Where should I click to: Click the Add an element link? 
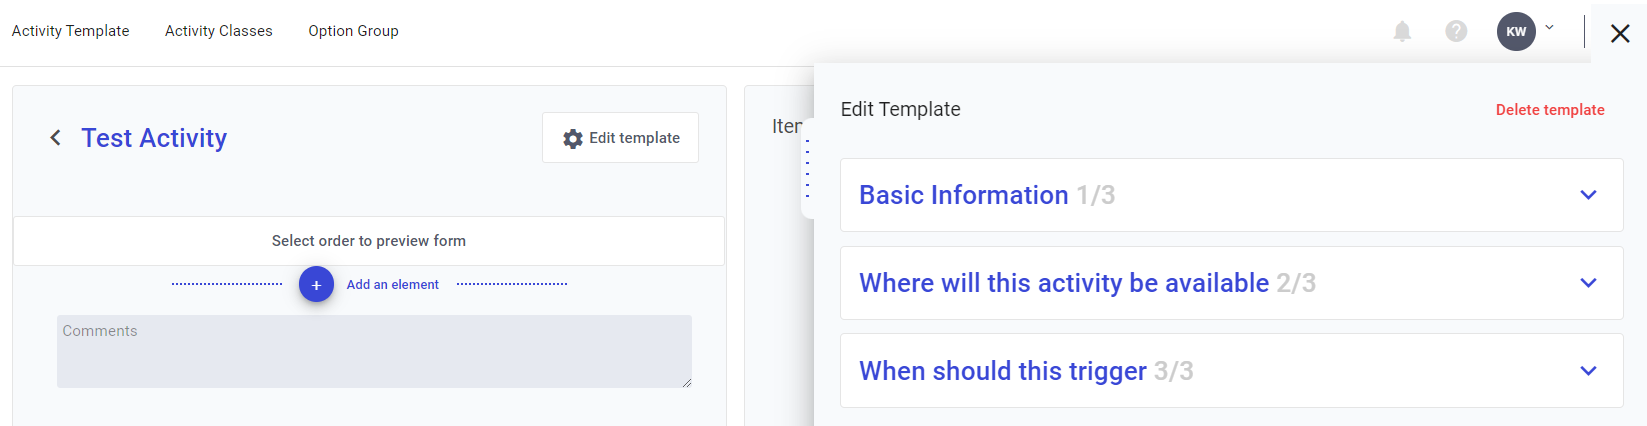click(x=392, y=285)
